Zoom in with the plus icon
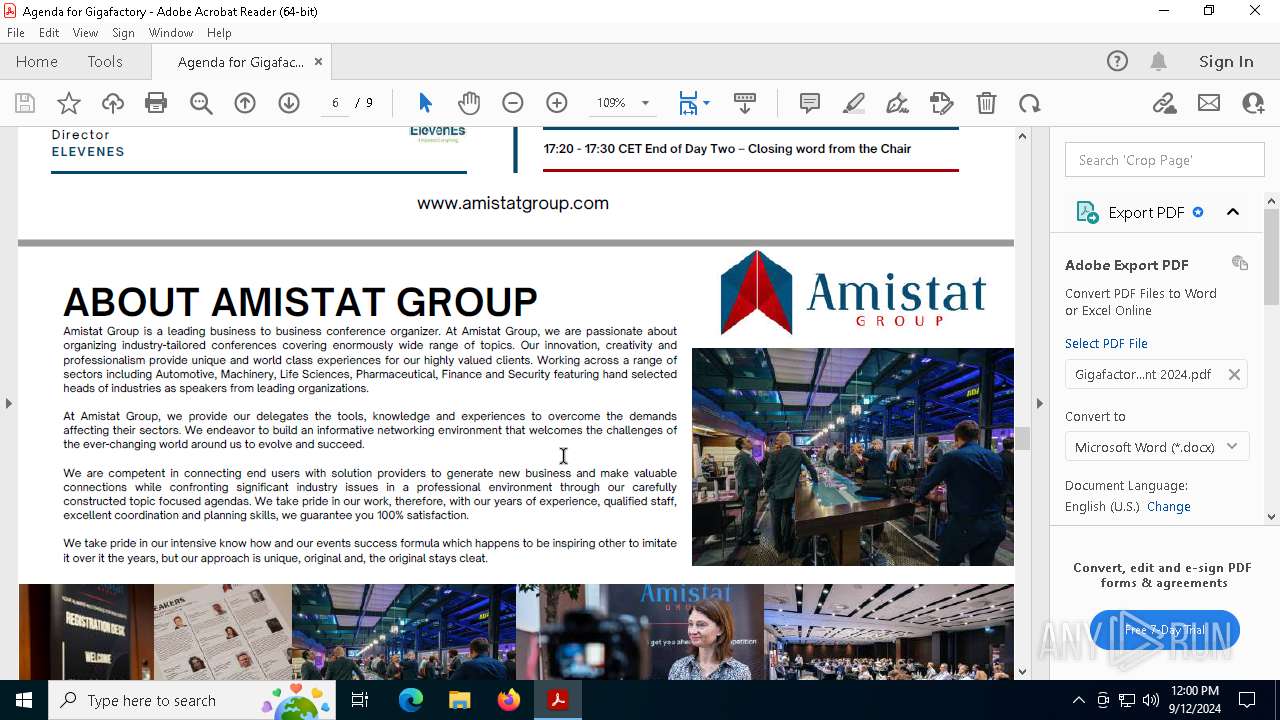The height and width of the screenshot is (720, 1280). coord(557,103)
